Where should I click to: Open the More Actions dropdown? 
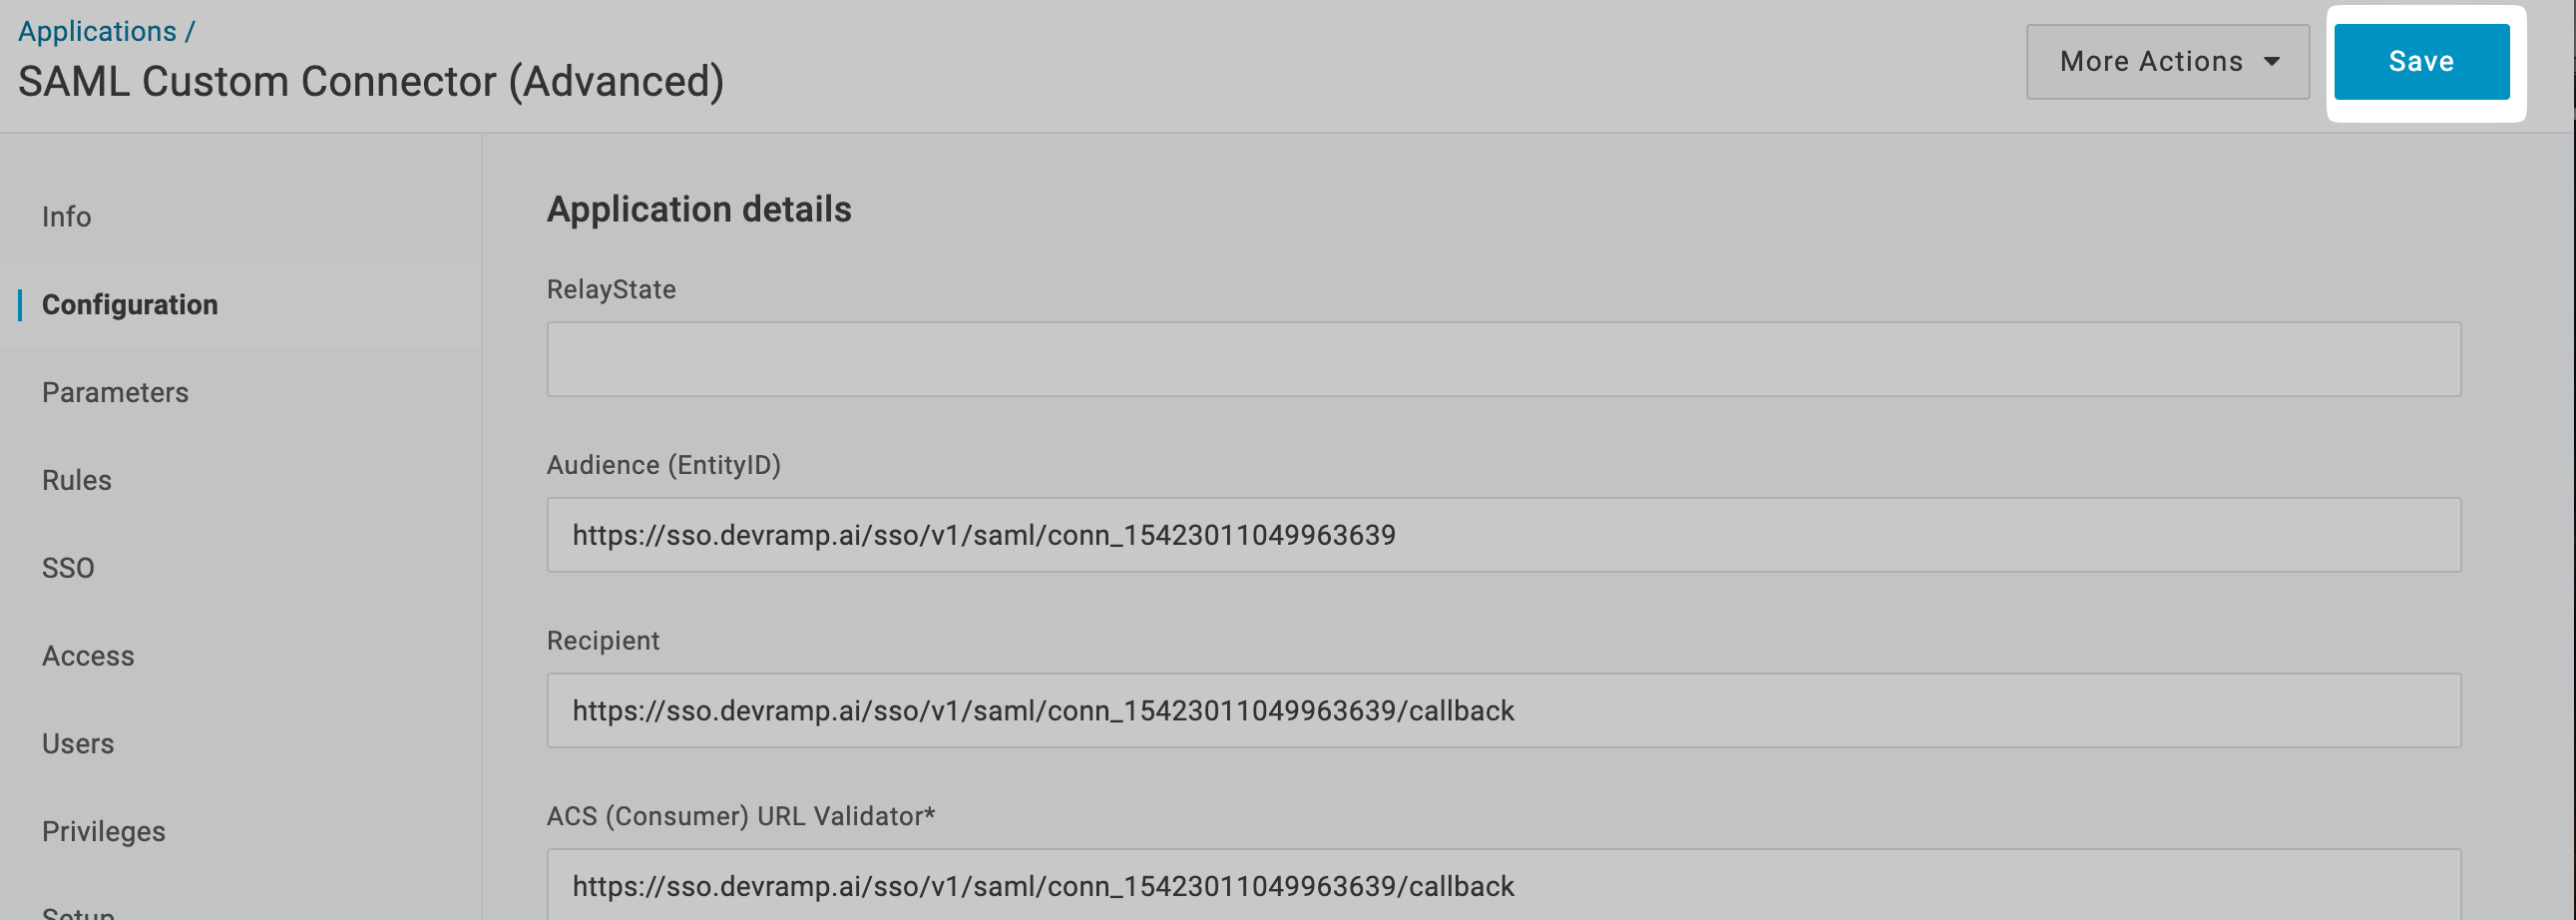2166,62
